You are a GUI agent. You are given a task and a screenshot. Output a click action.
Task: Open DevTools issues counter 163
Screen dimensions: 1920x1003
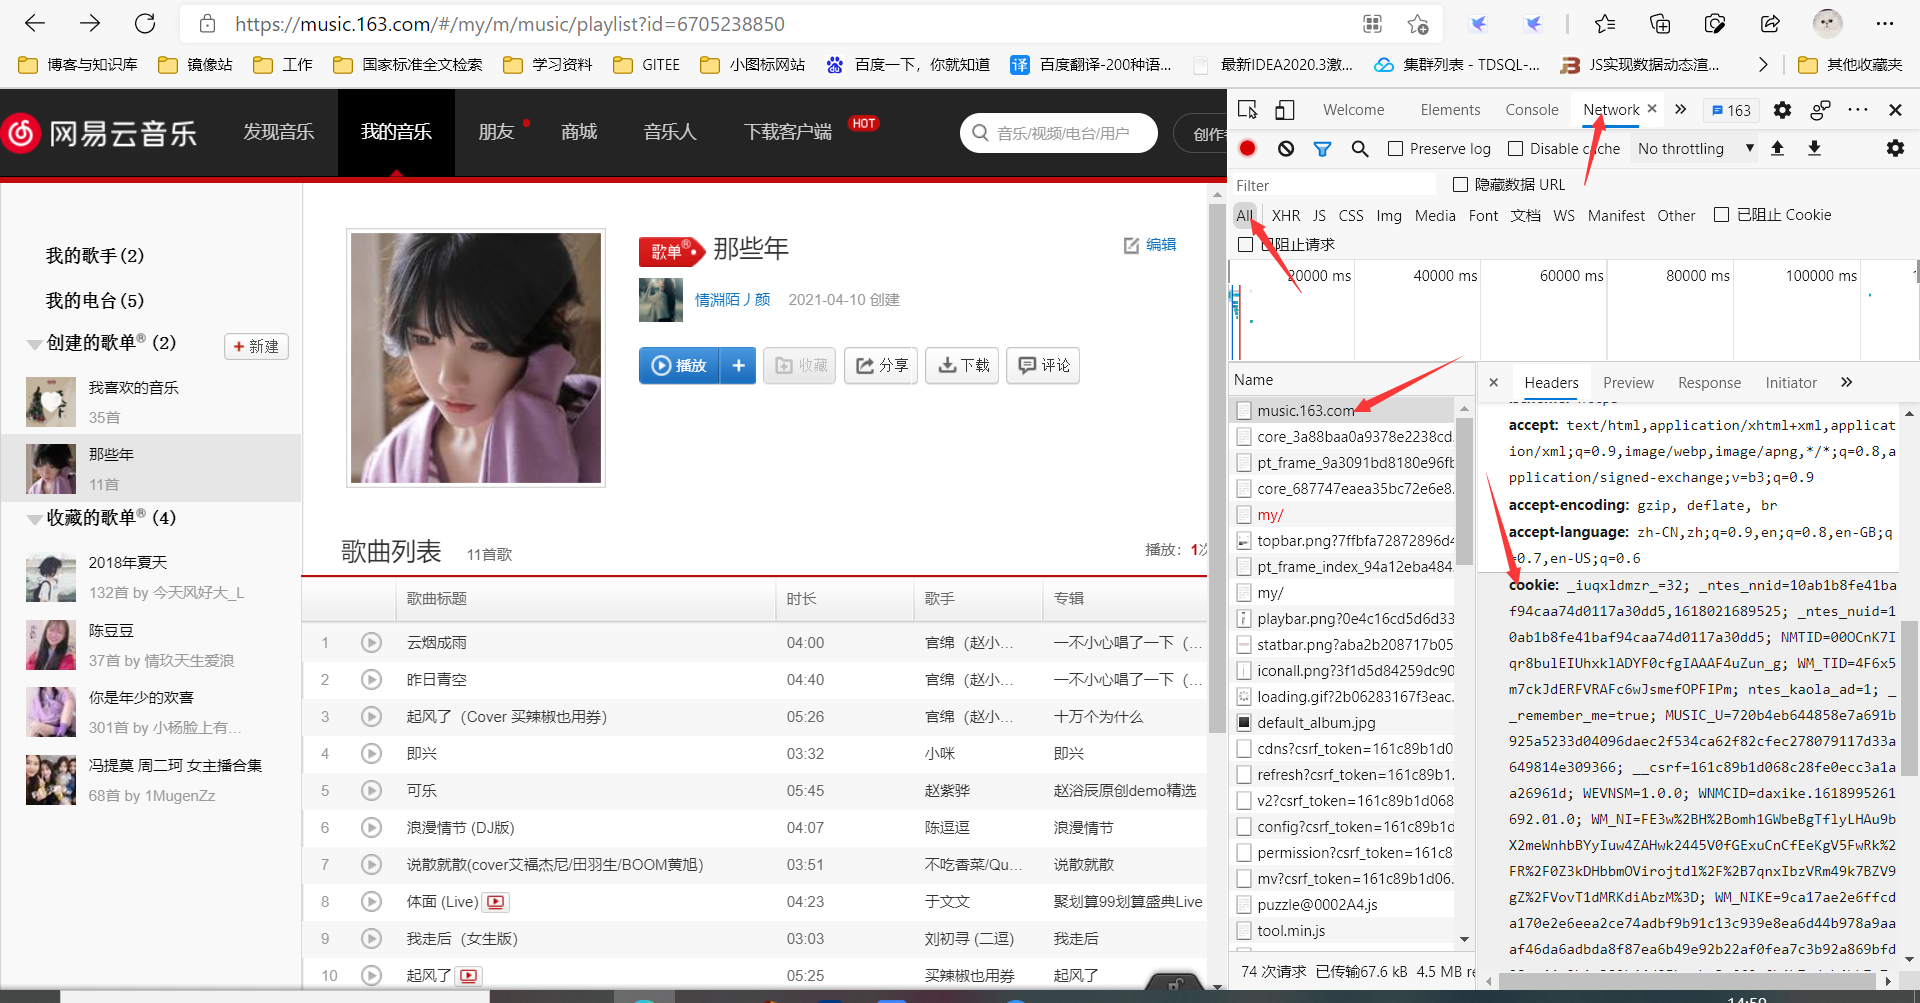(1732, 110)
